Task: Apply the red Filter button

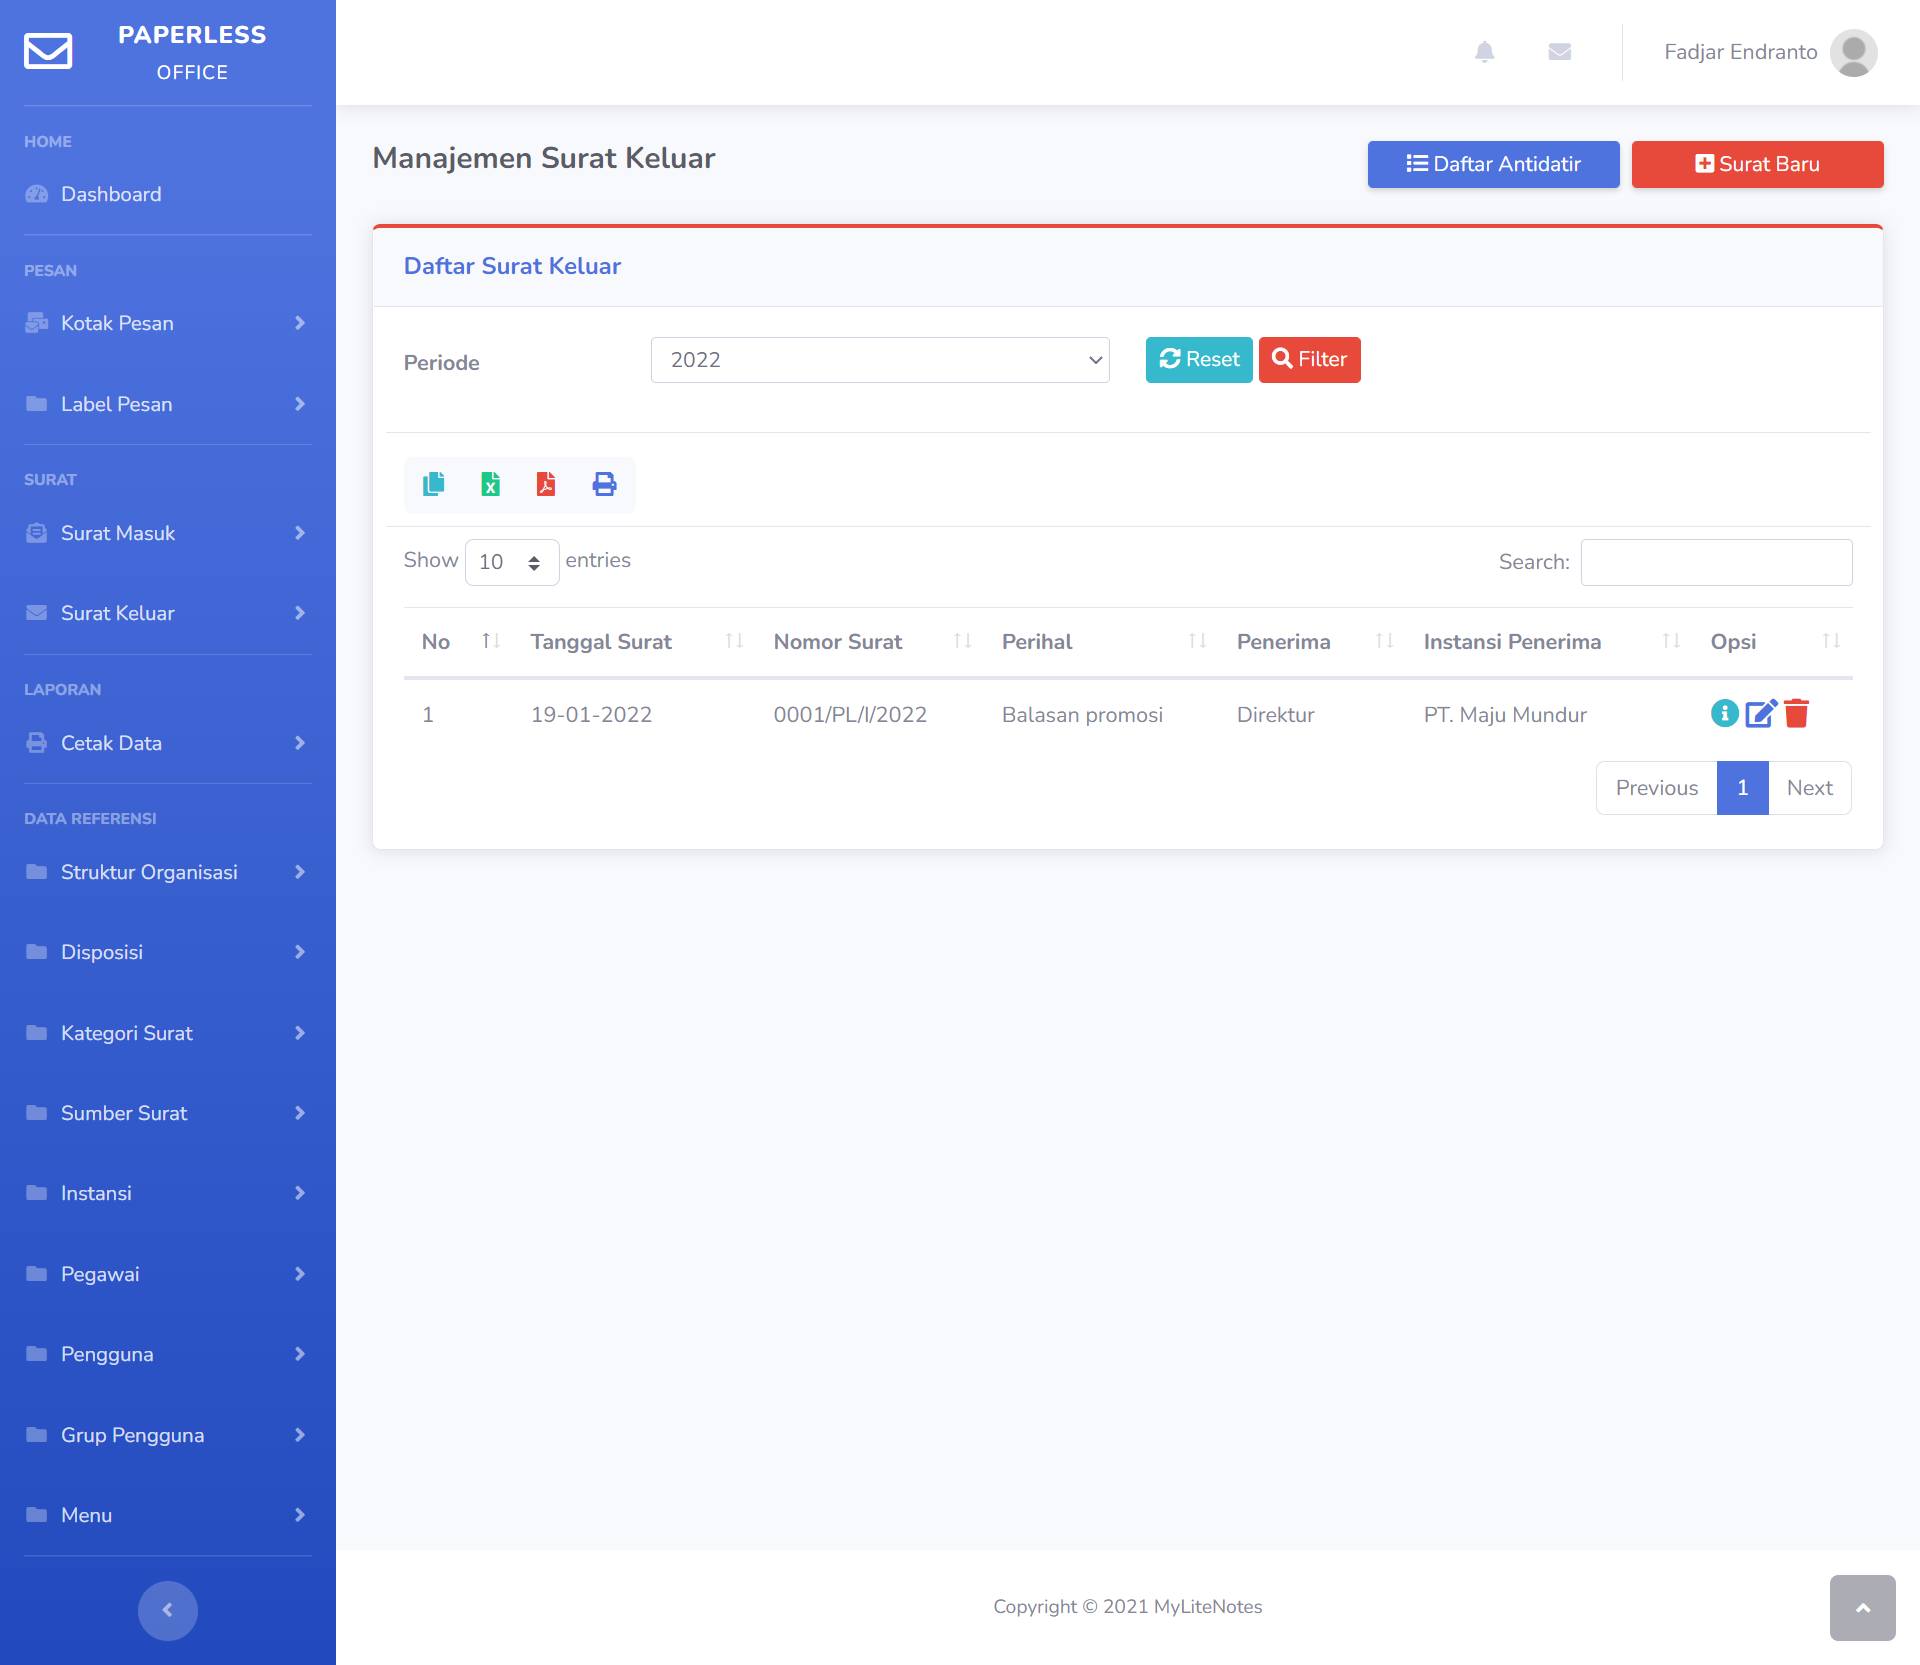Action: [1310, 360]
